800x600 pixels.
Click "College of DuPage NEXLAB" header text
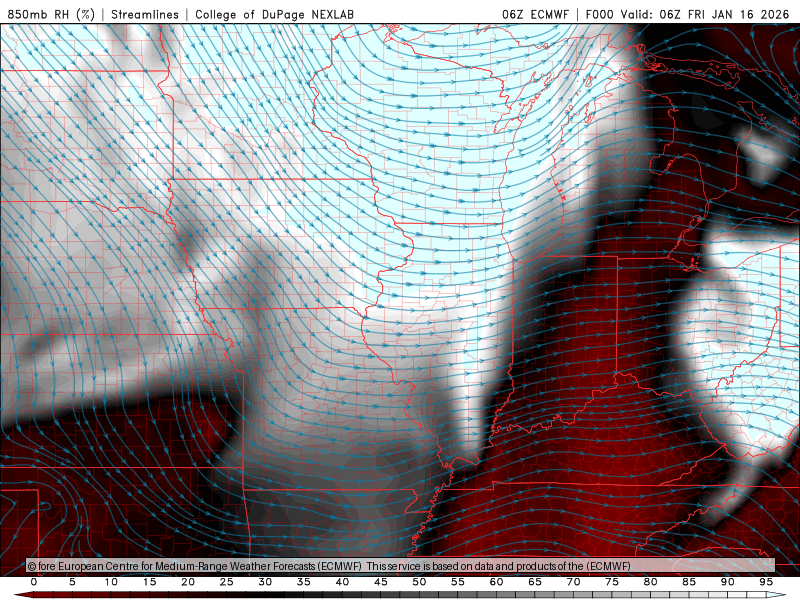coord(274,14)
